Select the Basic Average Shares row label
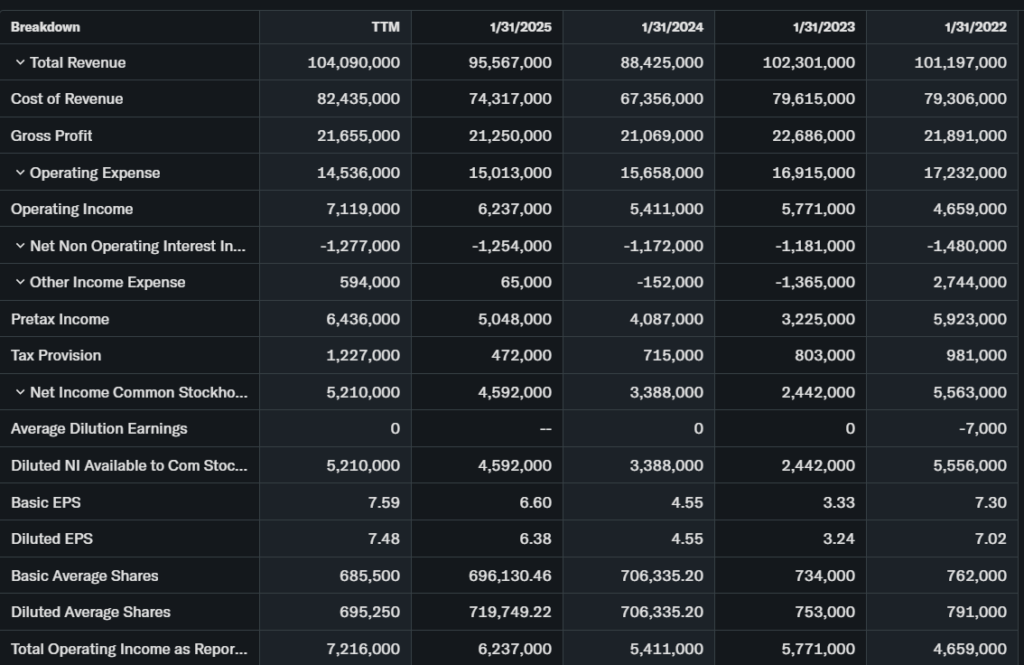1024x665 pixels. pyautogui.click(x=84, y=576)
